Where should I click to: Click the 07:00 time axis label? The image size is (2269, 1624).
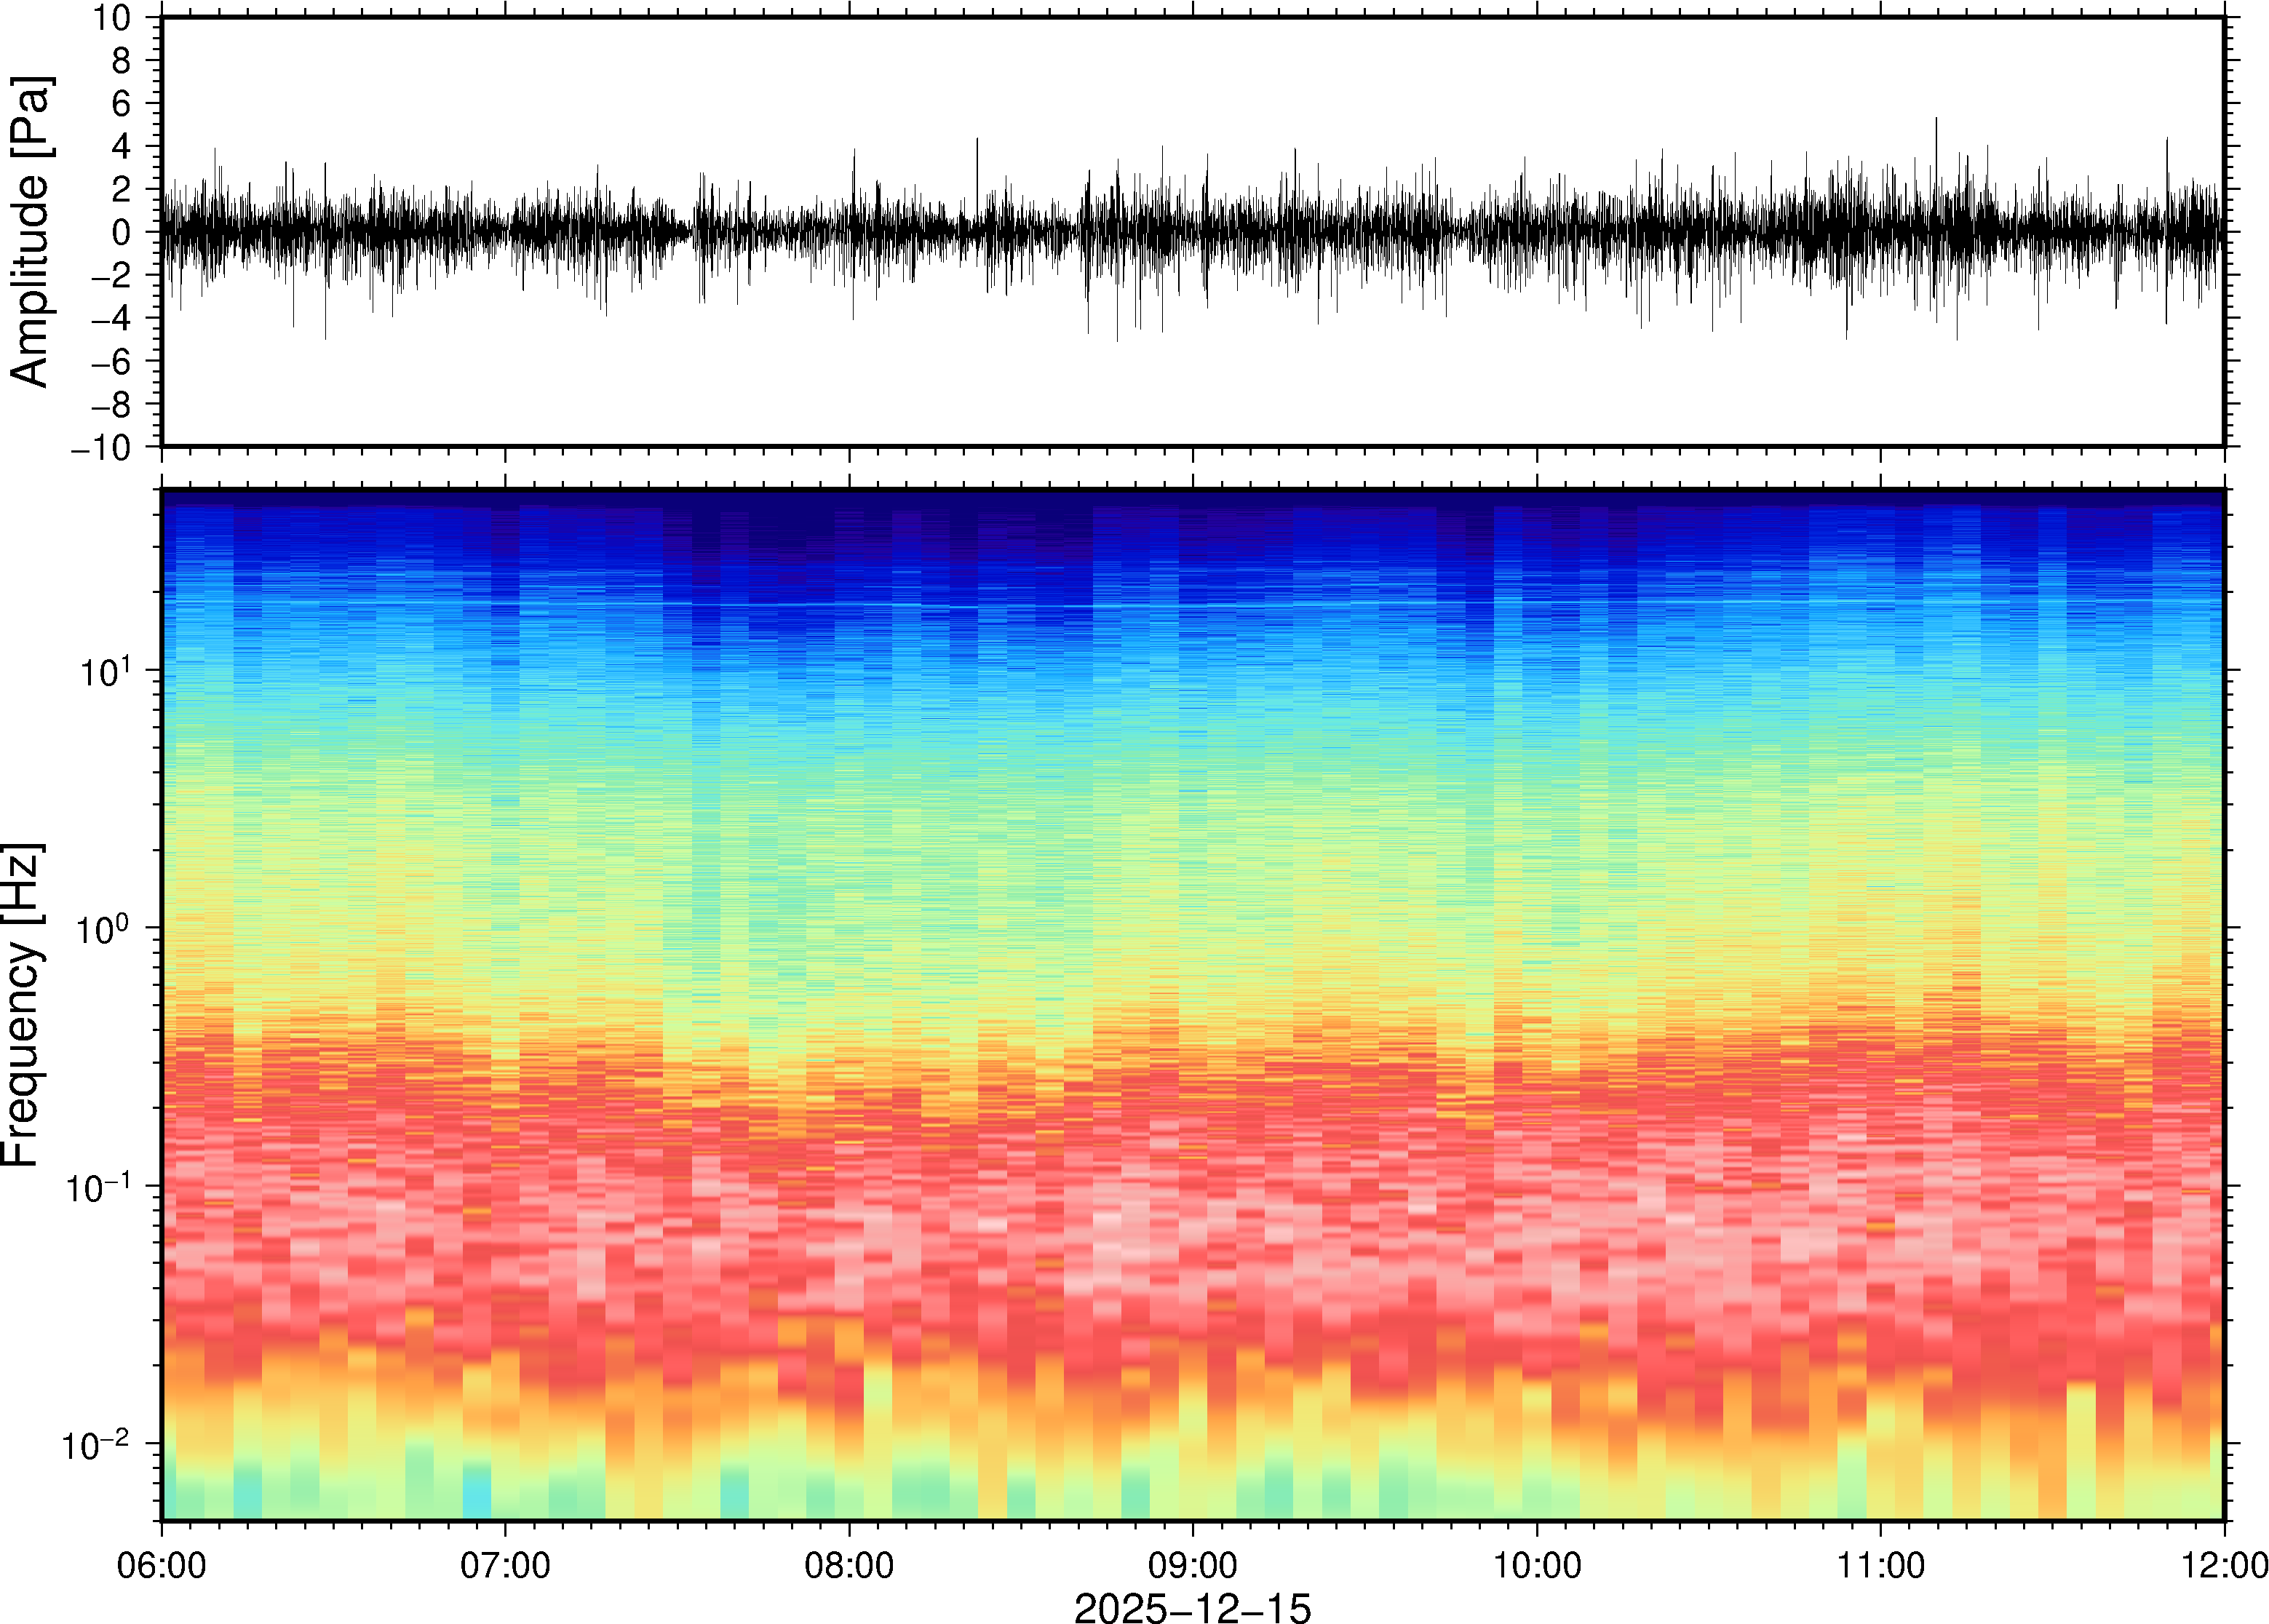tap(505, 1565)
